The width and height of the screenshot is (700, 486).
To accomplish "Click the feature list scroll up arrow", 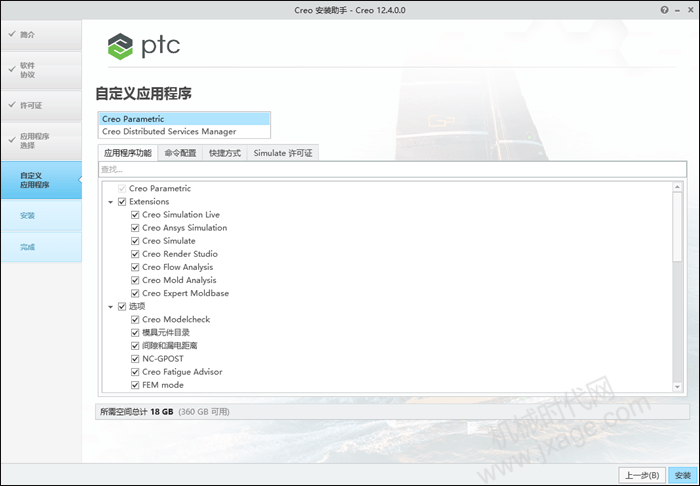I will [x=677, y=187].
